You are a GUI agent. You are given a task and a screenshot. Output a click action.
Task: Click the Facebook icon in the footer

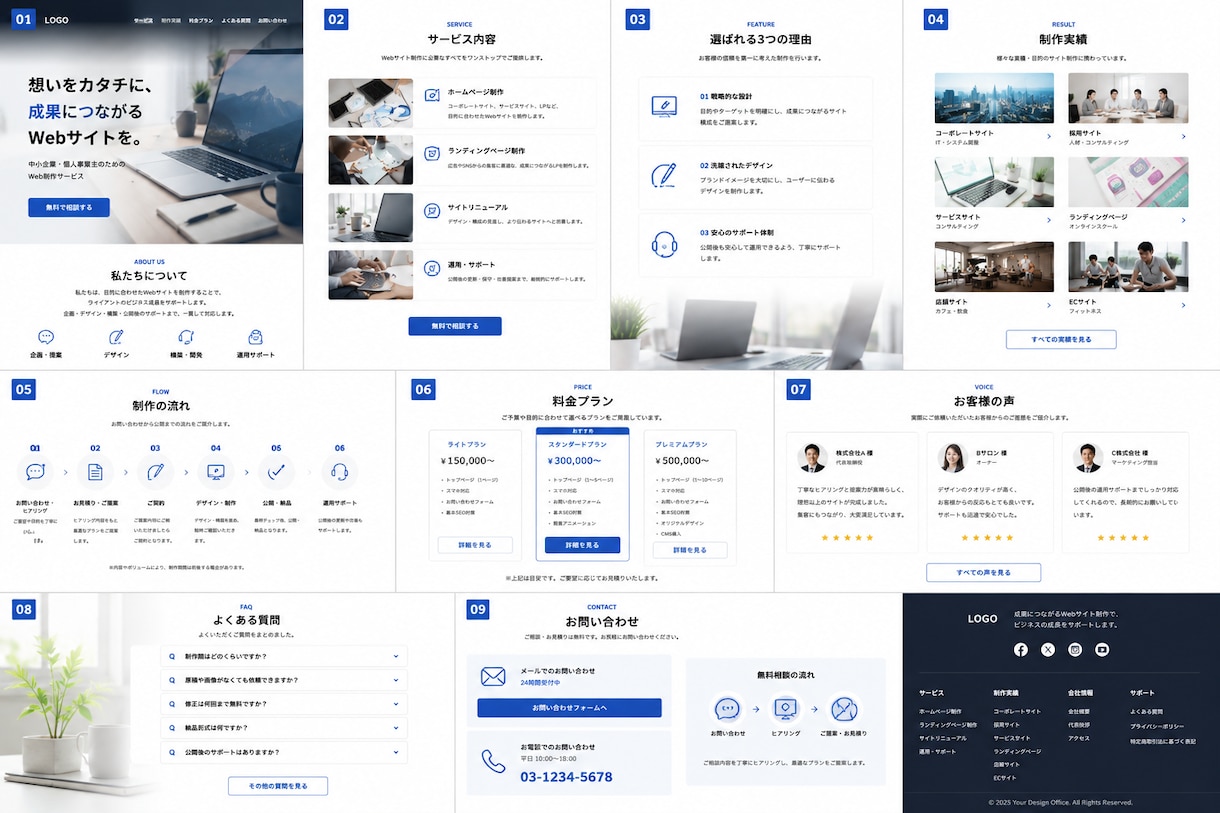coord(1020,649)
